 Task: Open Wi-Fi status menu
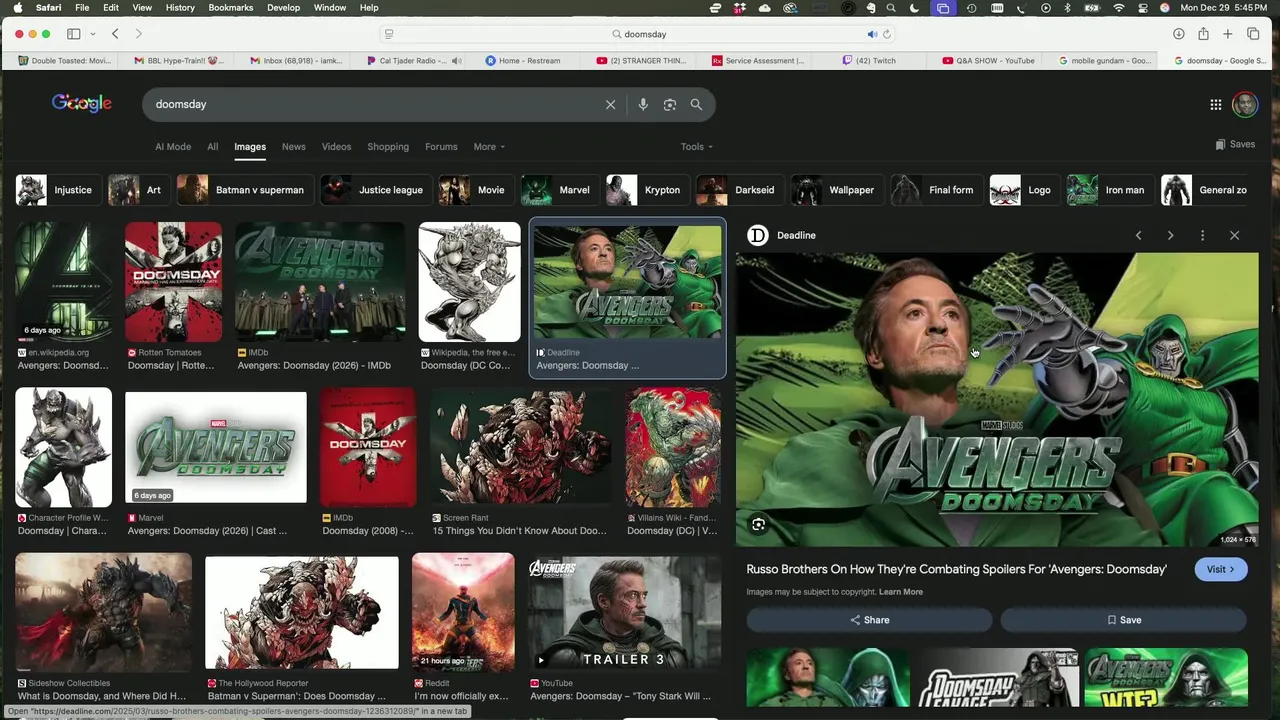tap(1118, 8)
